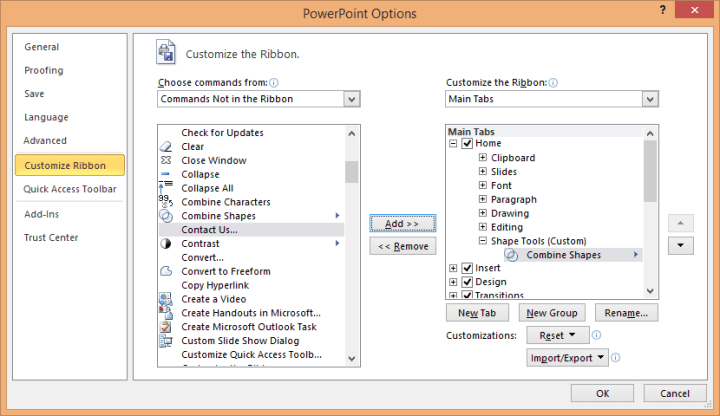
Task: Click the Main Tabs list scrollbar thumb
Action: (x=650, y=171)
